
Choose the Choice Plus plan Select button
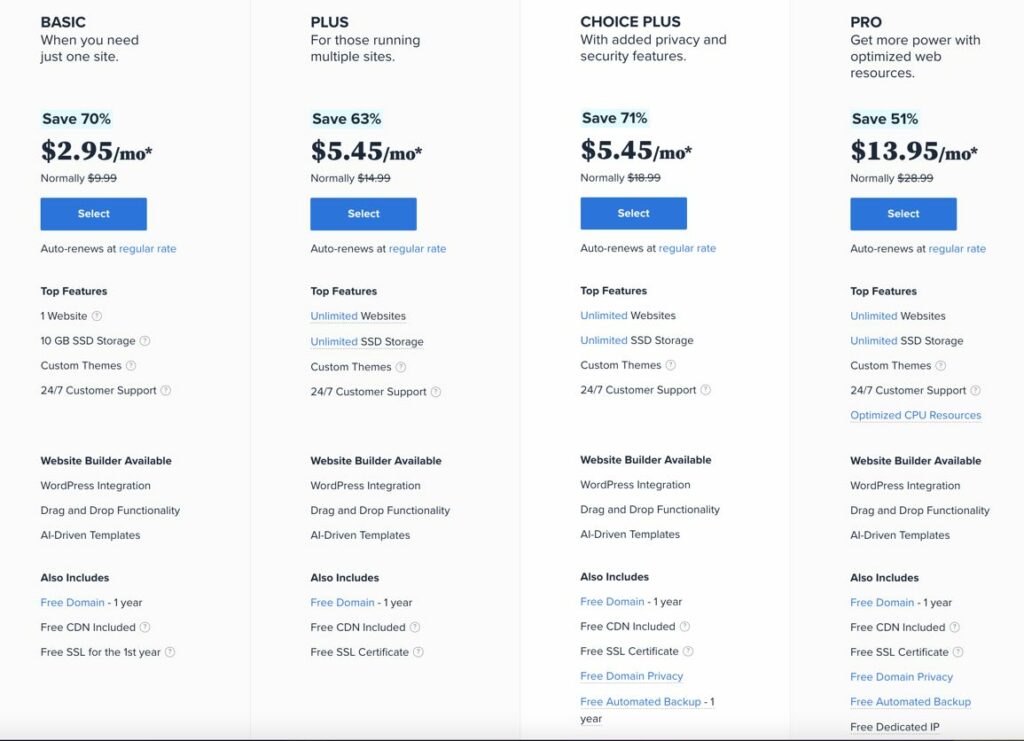pos(633,213)
